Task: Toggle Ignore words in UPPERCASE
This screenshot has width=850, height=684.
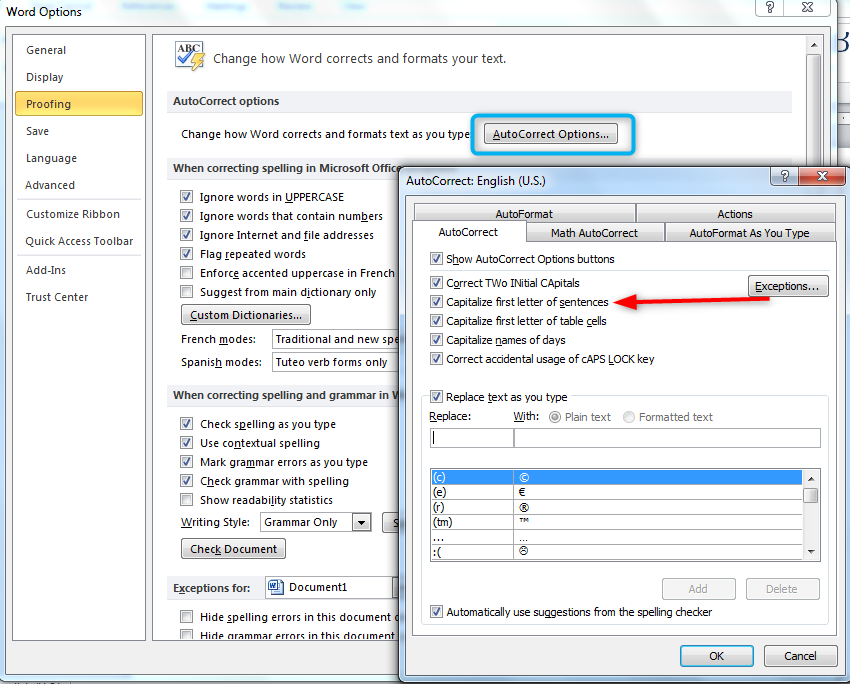Action: point(186,196)
